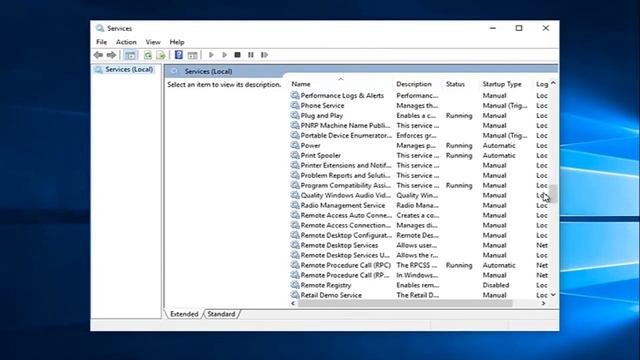The width and height of the screenshot is (640, 360).
Task: Select the Performance Logs & Alerts row
Action: click(x=419, y=96)
